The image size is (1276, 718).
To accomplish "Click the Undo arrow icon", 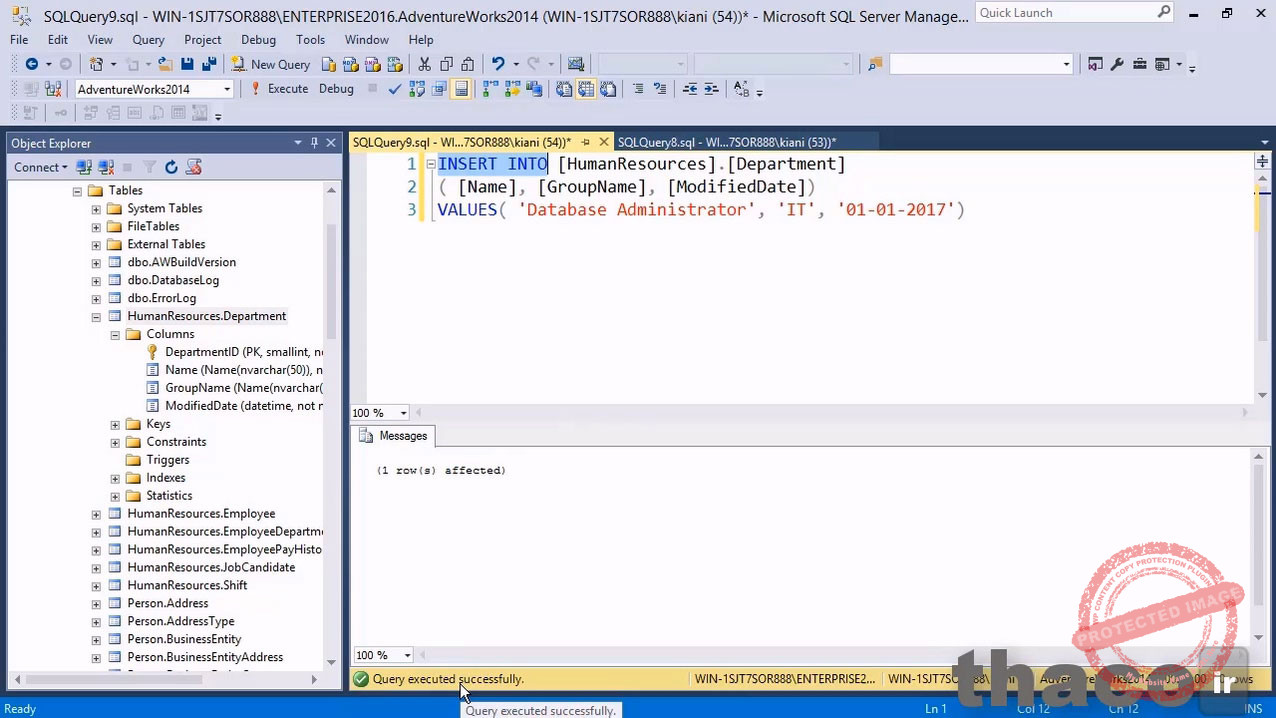I will pos(498,64).
